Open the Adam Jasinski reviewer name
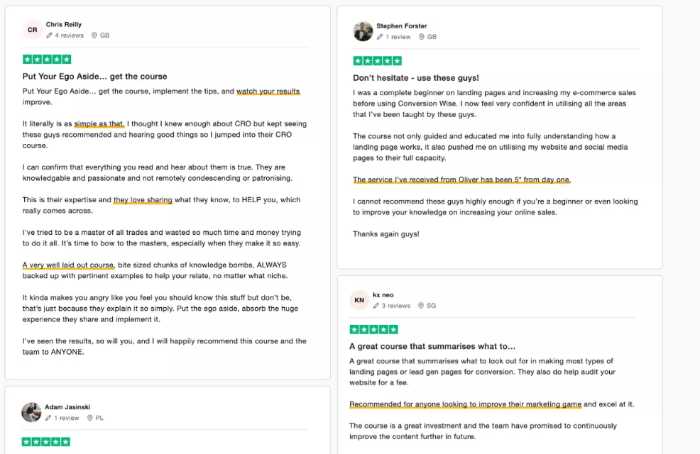The height and width of the screenshot is (454, 700). click(67, 407)
